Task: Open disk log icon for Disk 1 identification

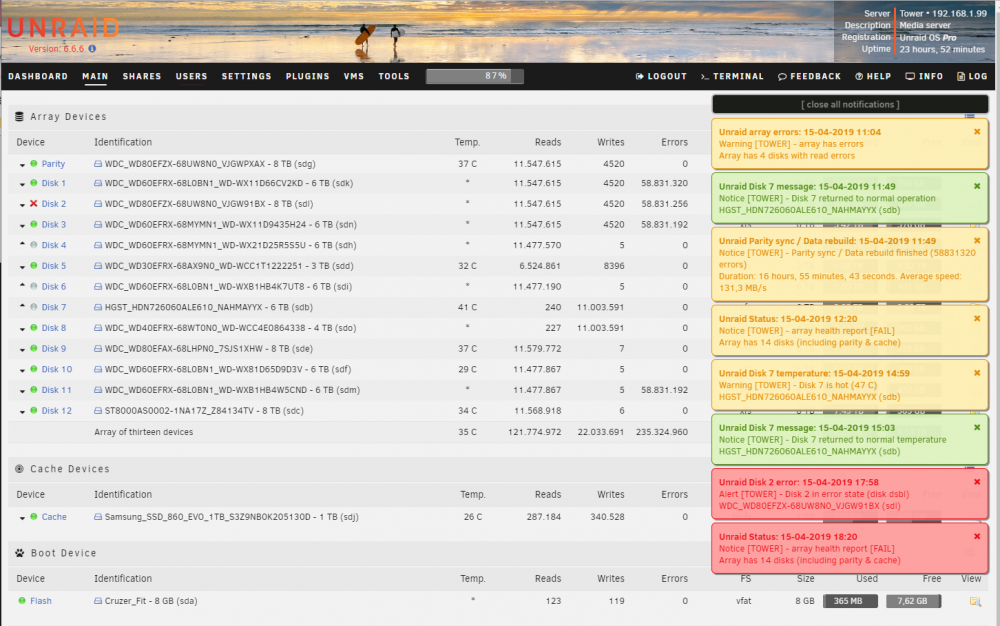Action: click(x=98, y=183)
